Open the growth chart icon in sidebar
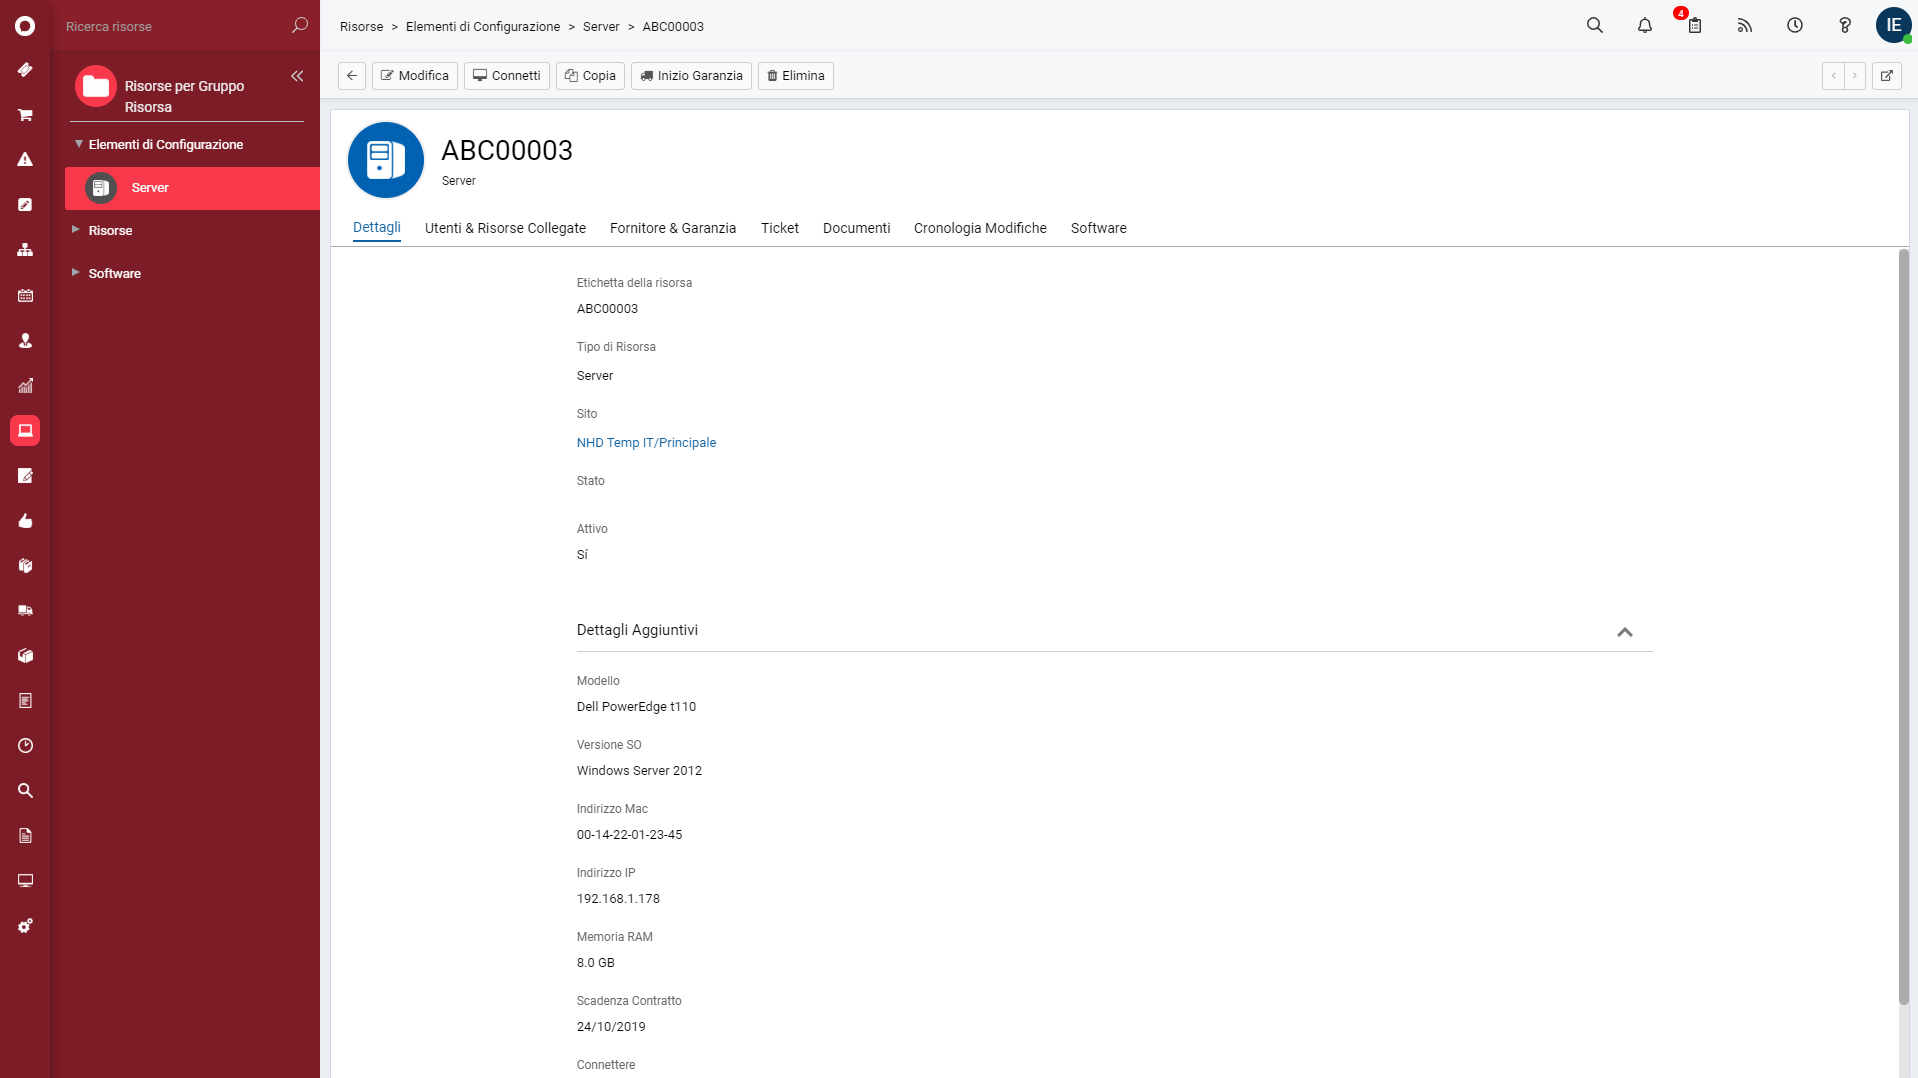Viewport: 1918px width, 1078px height. point(25,386)
